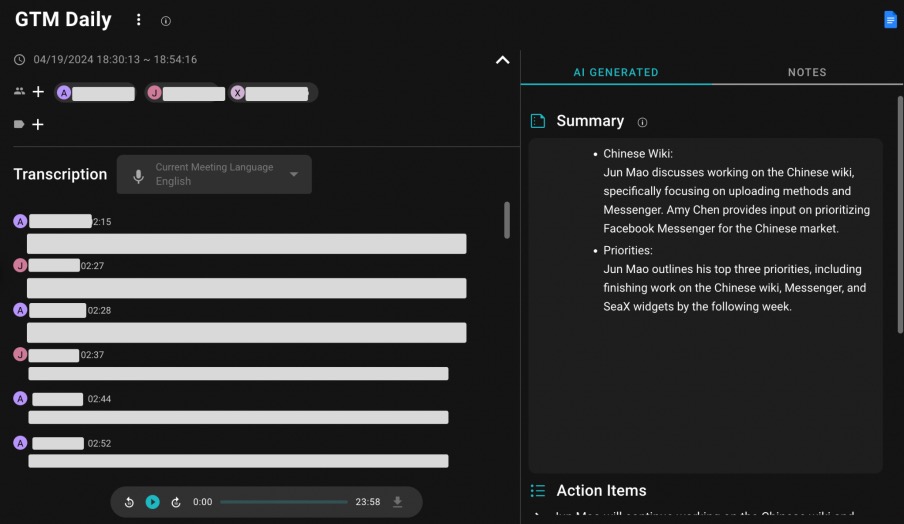The image size is (904, 524).
Task: Click the info icon beside Summary heading
Action: 642,122
